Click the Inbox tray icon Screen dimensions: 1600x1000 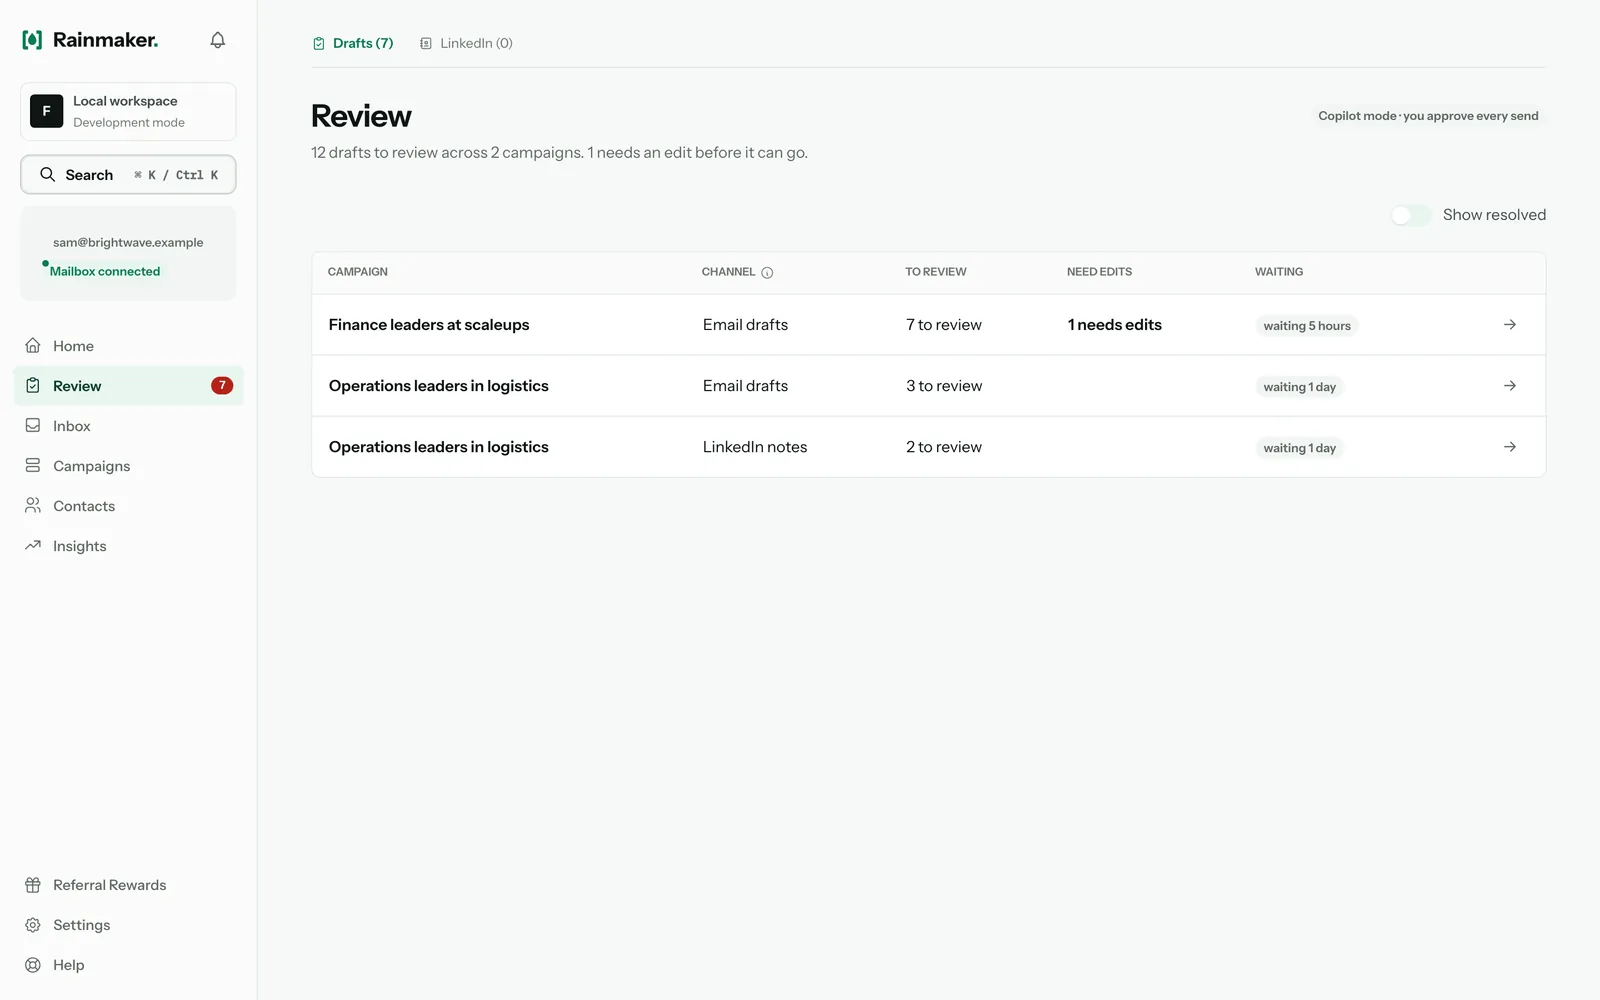click(x=33, y=426)
